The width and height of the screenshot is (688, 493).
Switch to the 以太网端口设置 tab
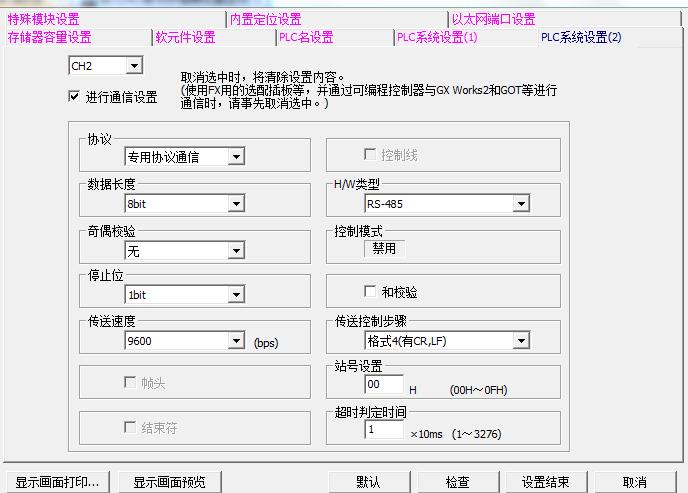(493, 19)
